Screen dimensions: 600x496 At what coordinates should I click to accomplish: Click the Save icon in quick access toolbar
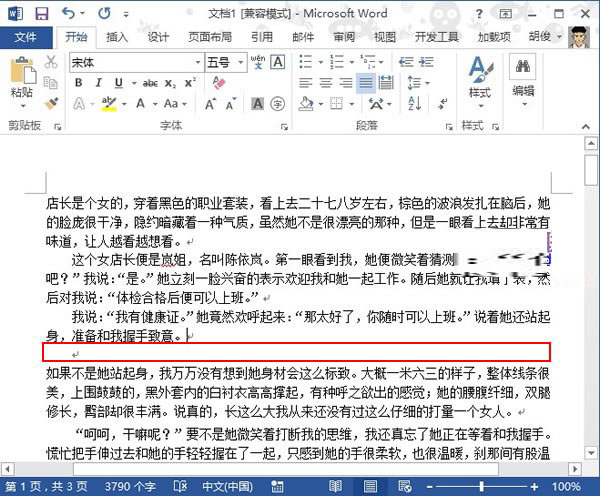click(41, 14)
